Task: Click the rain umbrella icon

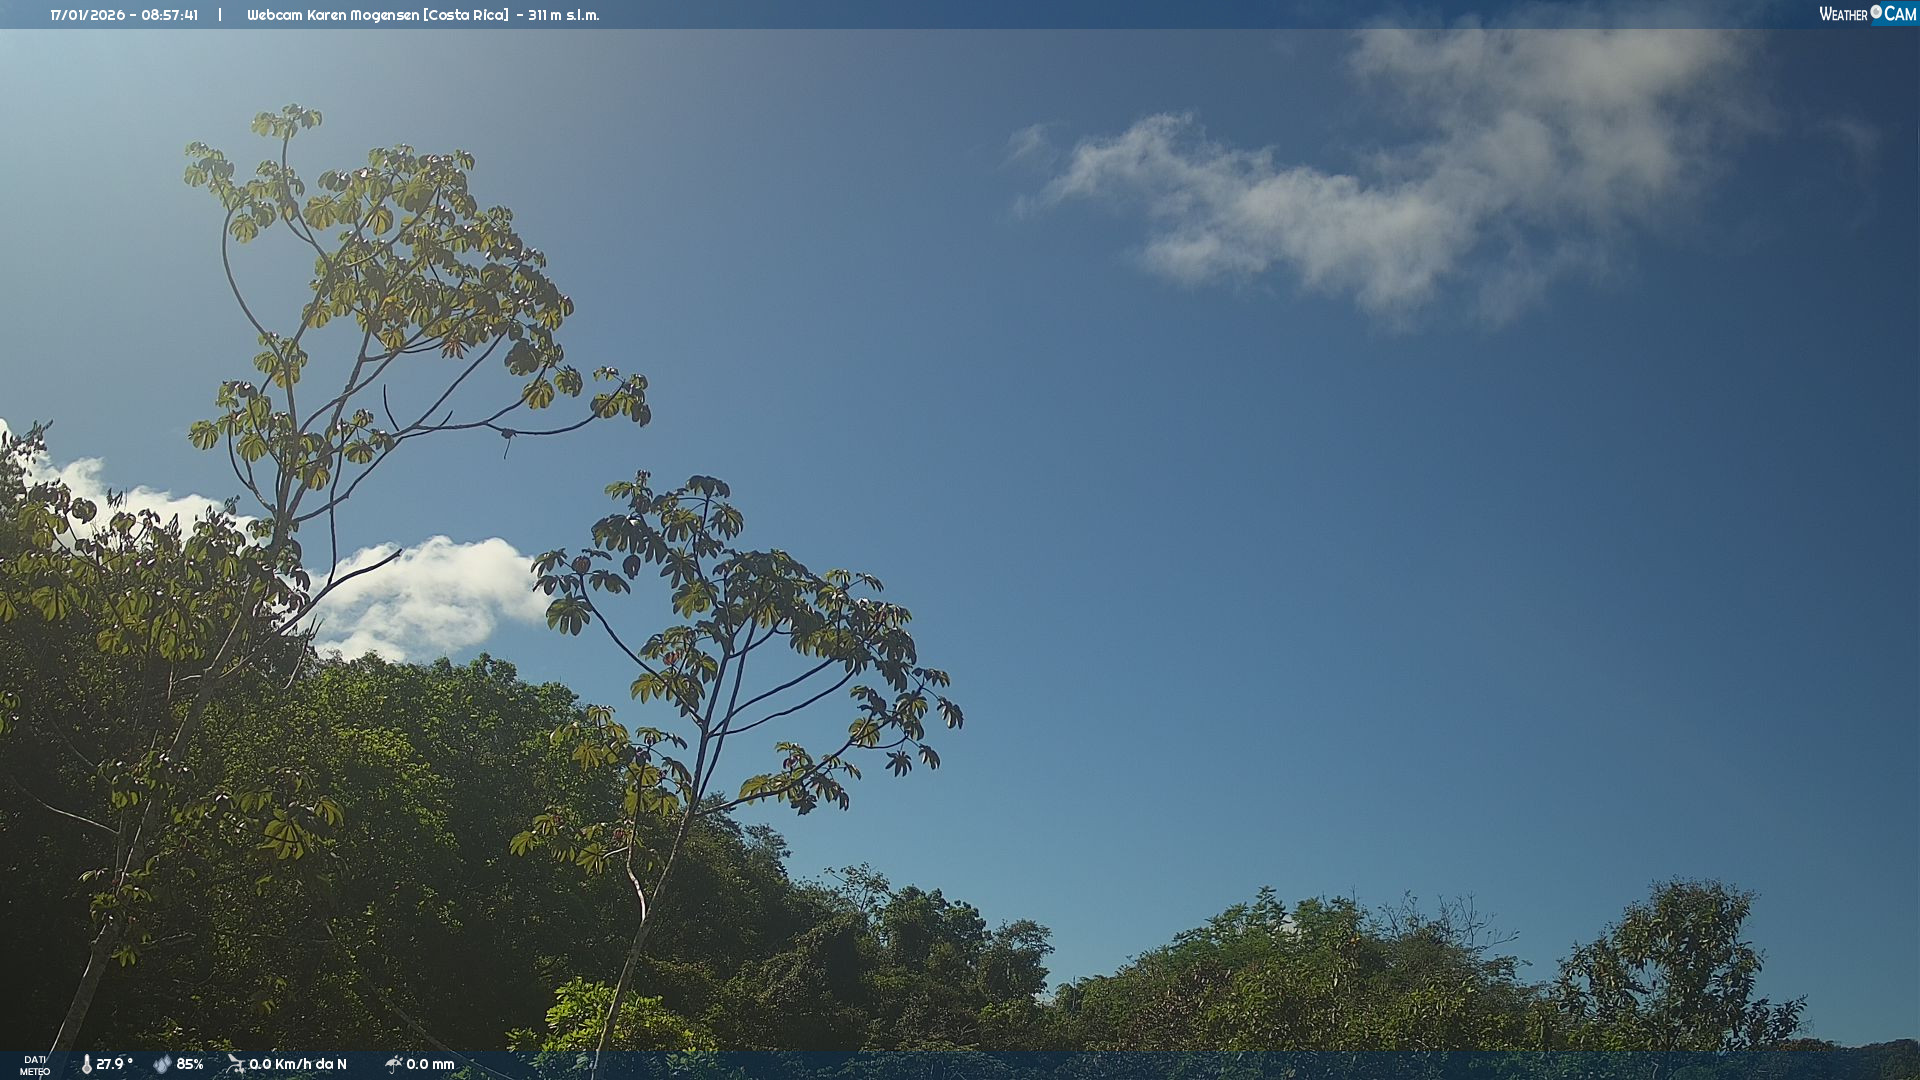Action: [393, 1064]
